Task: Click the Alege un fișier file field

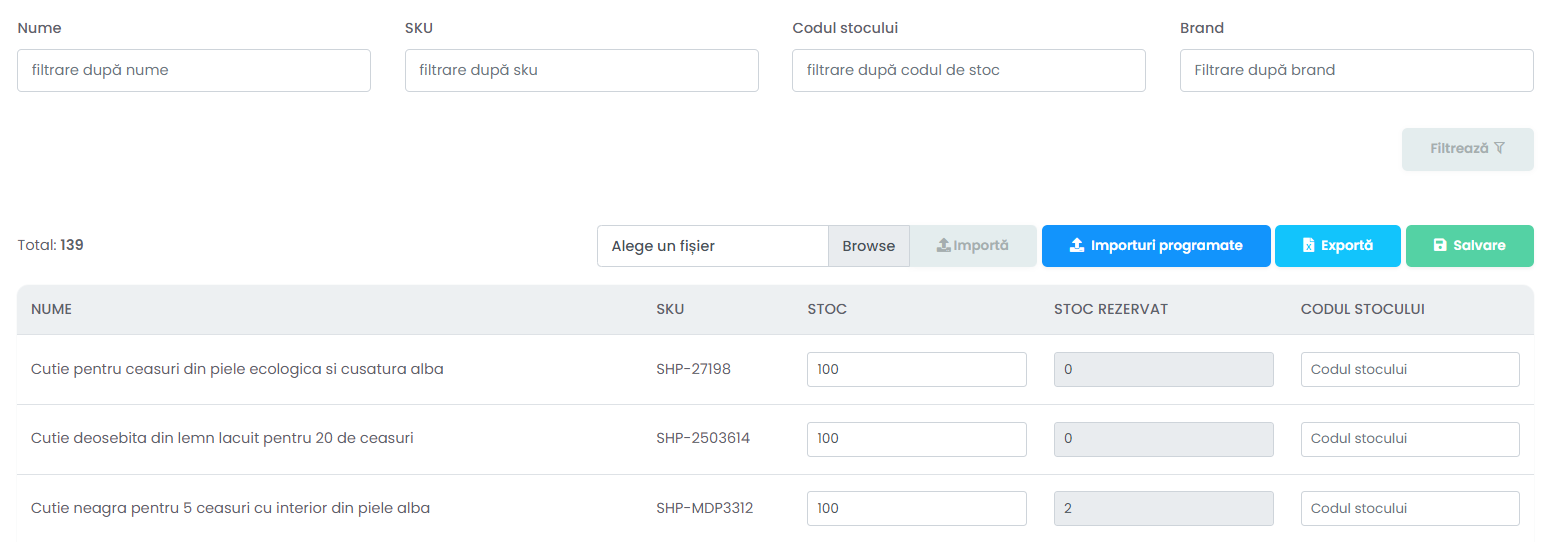Action: [x=713, y=246]
